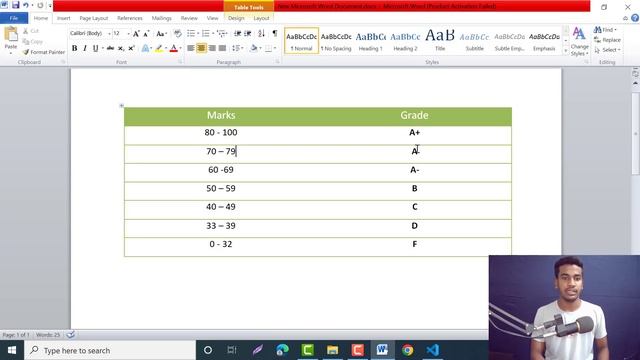The height and width of the screenshot is (360, 640).
Task: Toggle Align Text Left
Action: pyautogui.click(x=191, y=48)
